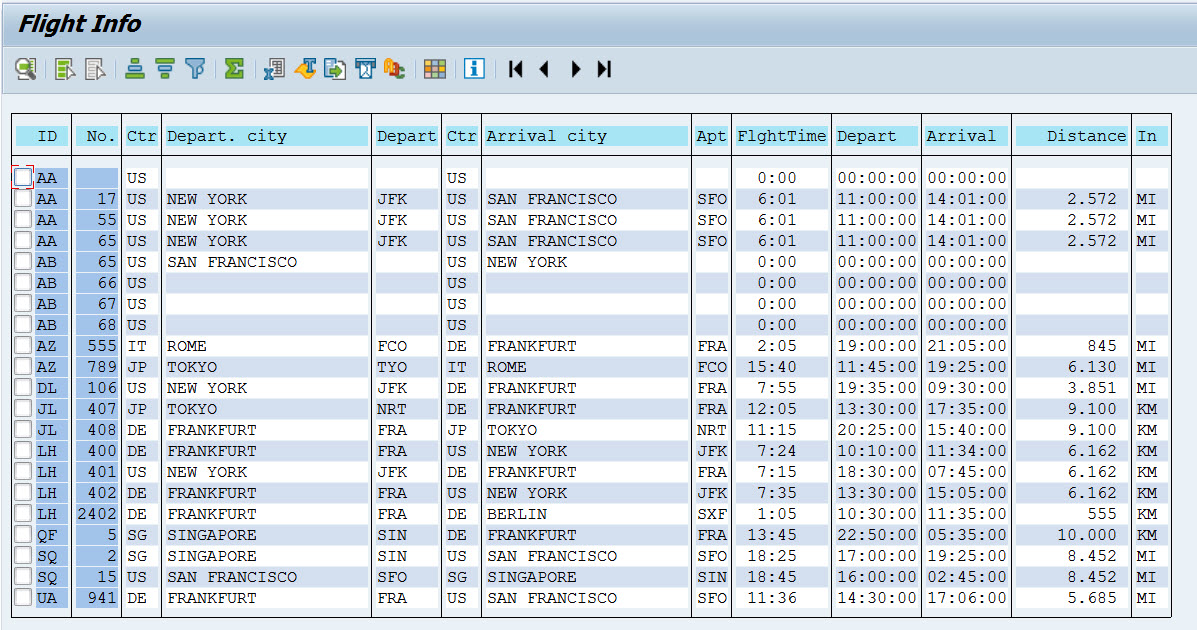Navigate to the next page
Screen dimensions: 1197x630
tap(575, 69)
